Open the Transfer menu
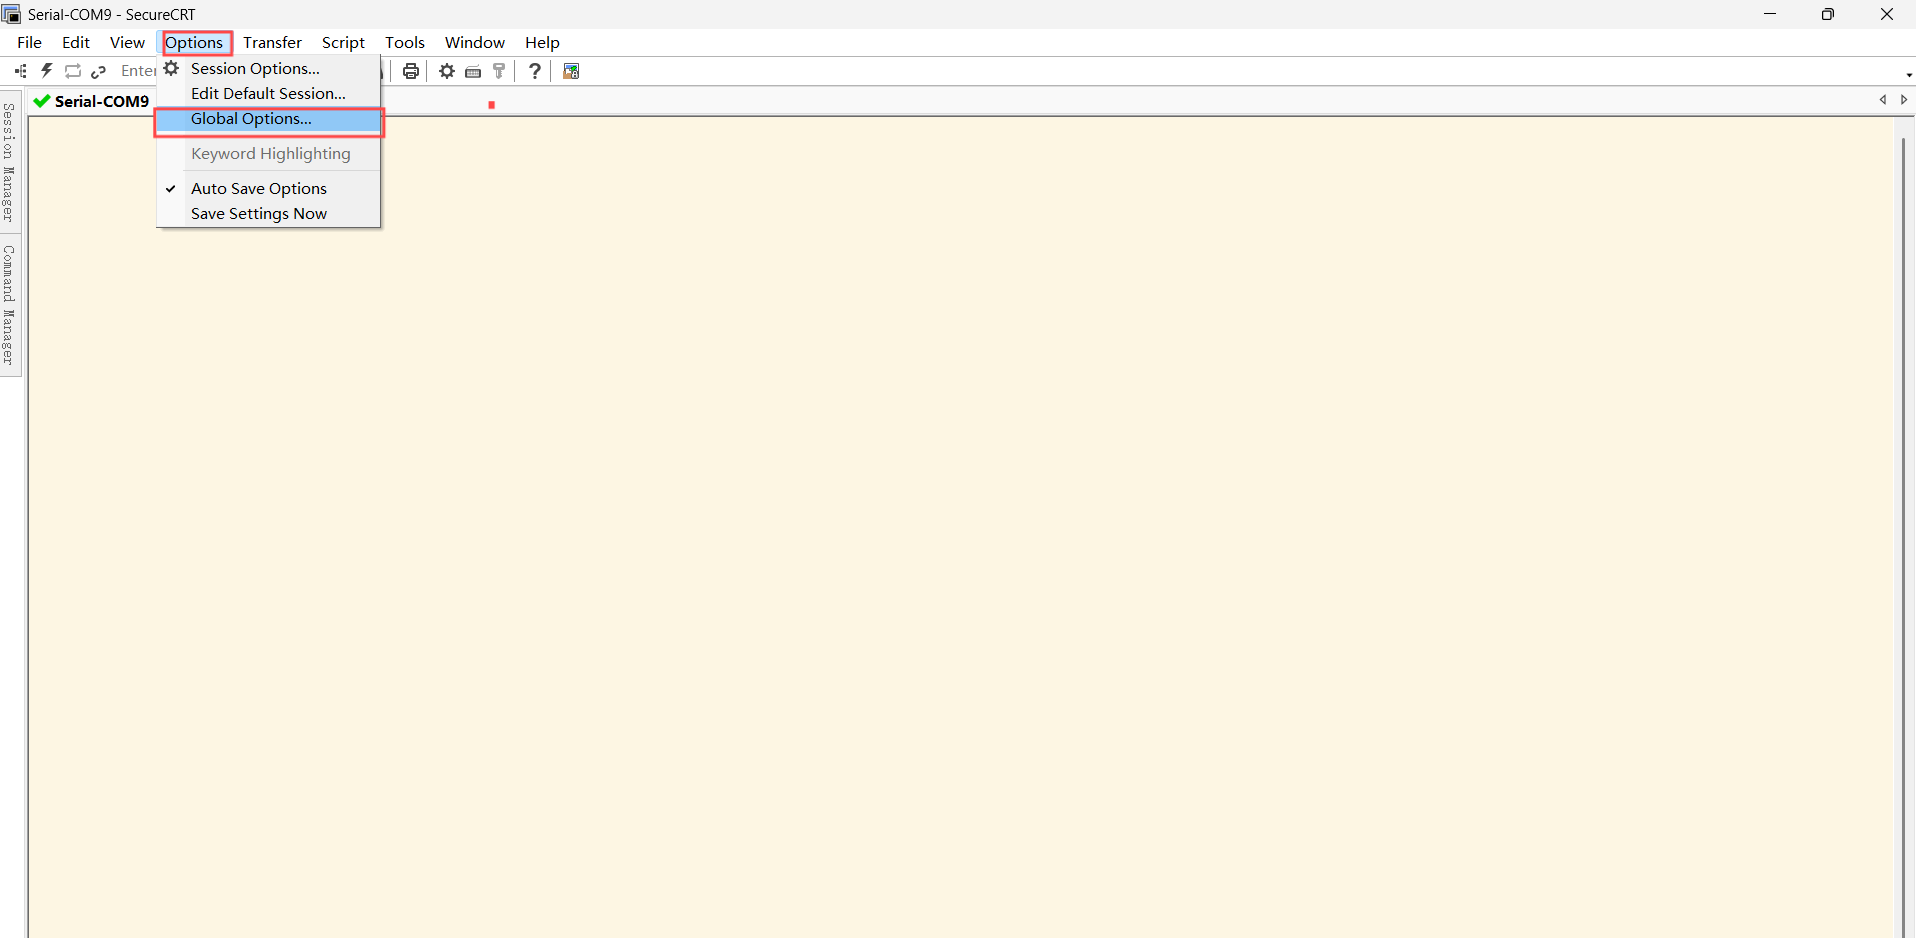The image size is (1916, 938). click(271, 42)
